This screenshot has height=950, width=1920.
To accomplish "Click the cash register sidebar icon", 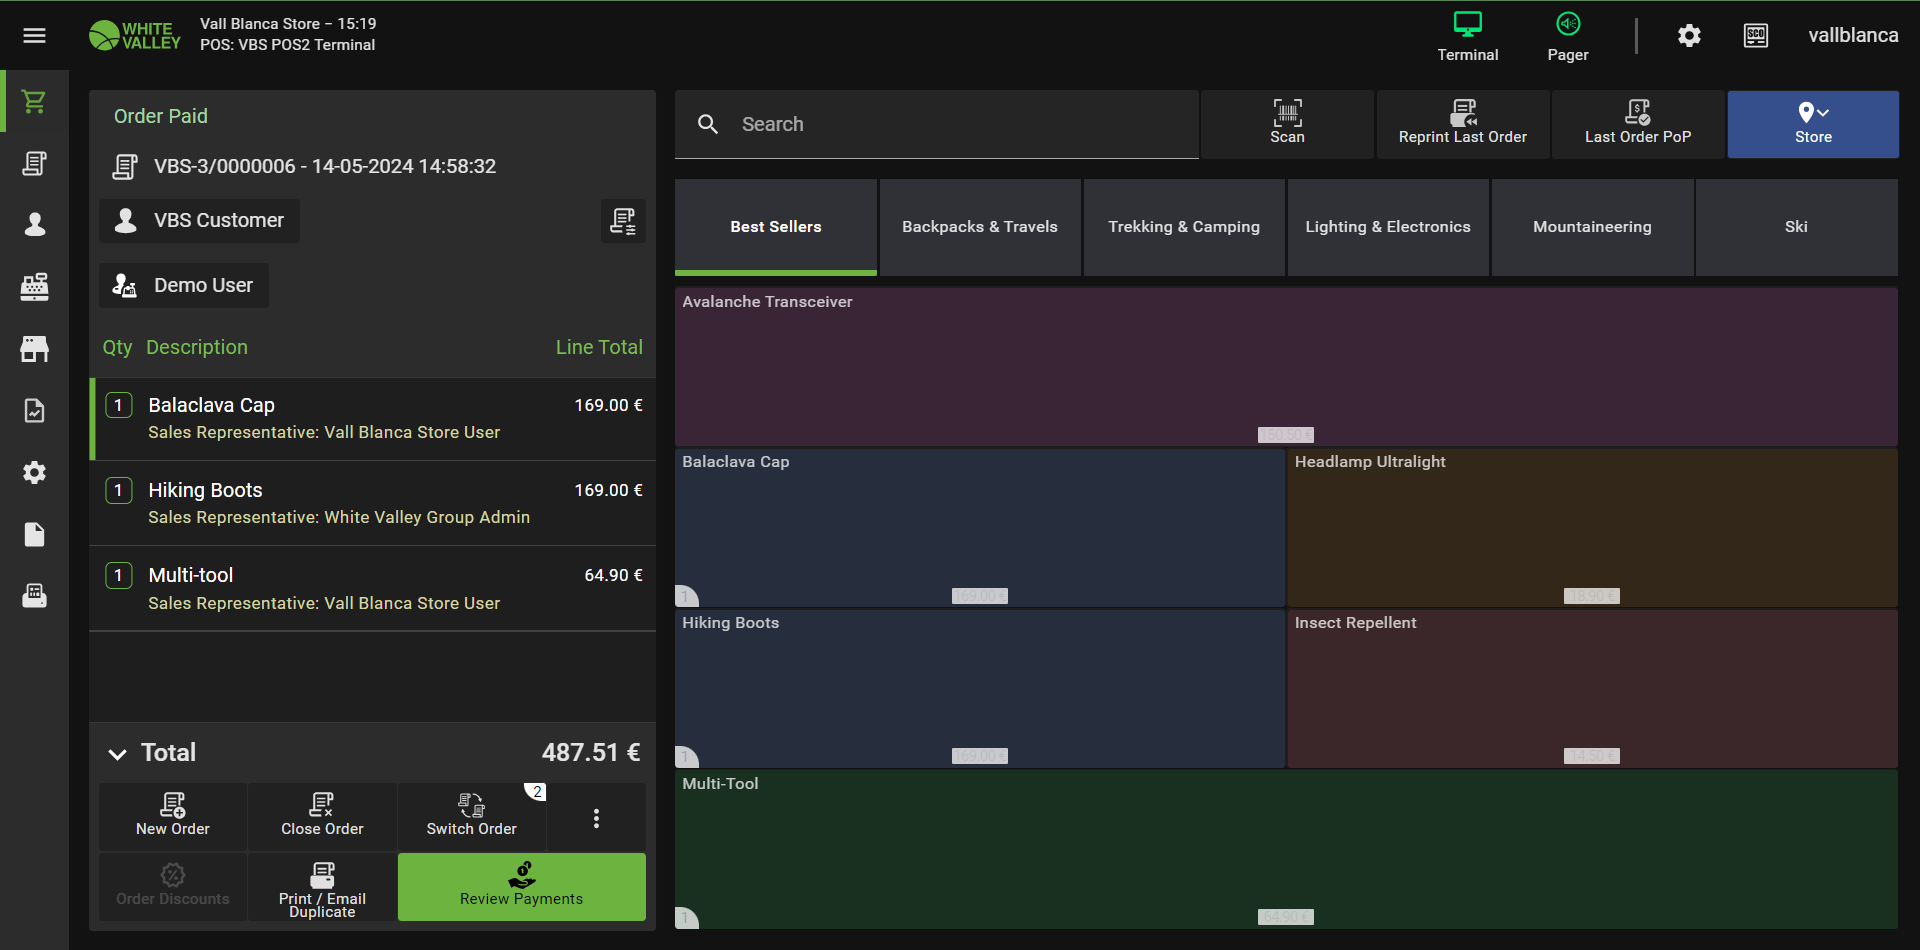I will pos(34,287).
